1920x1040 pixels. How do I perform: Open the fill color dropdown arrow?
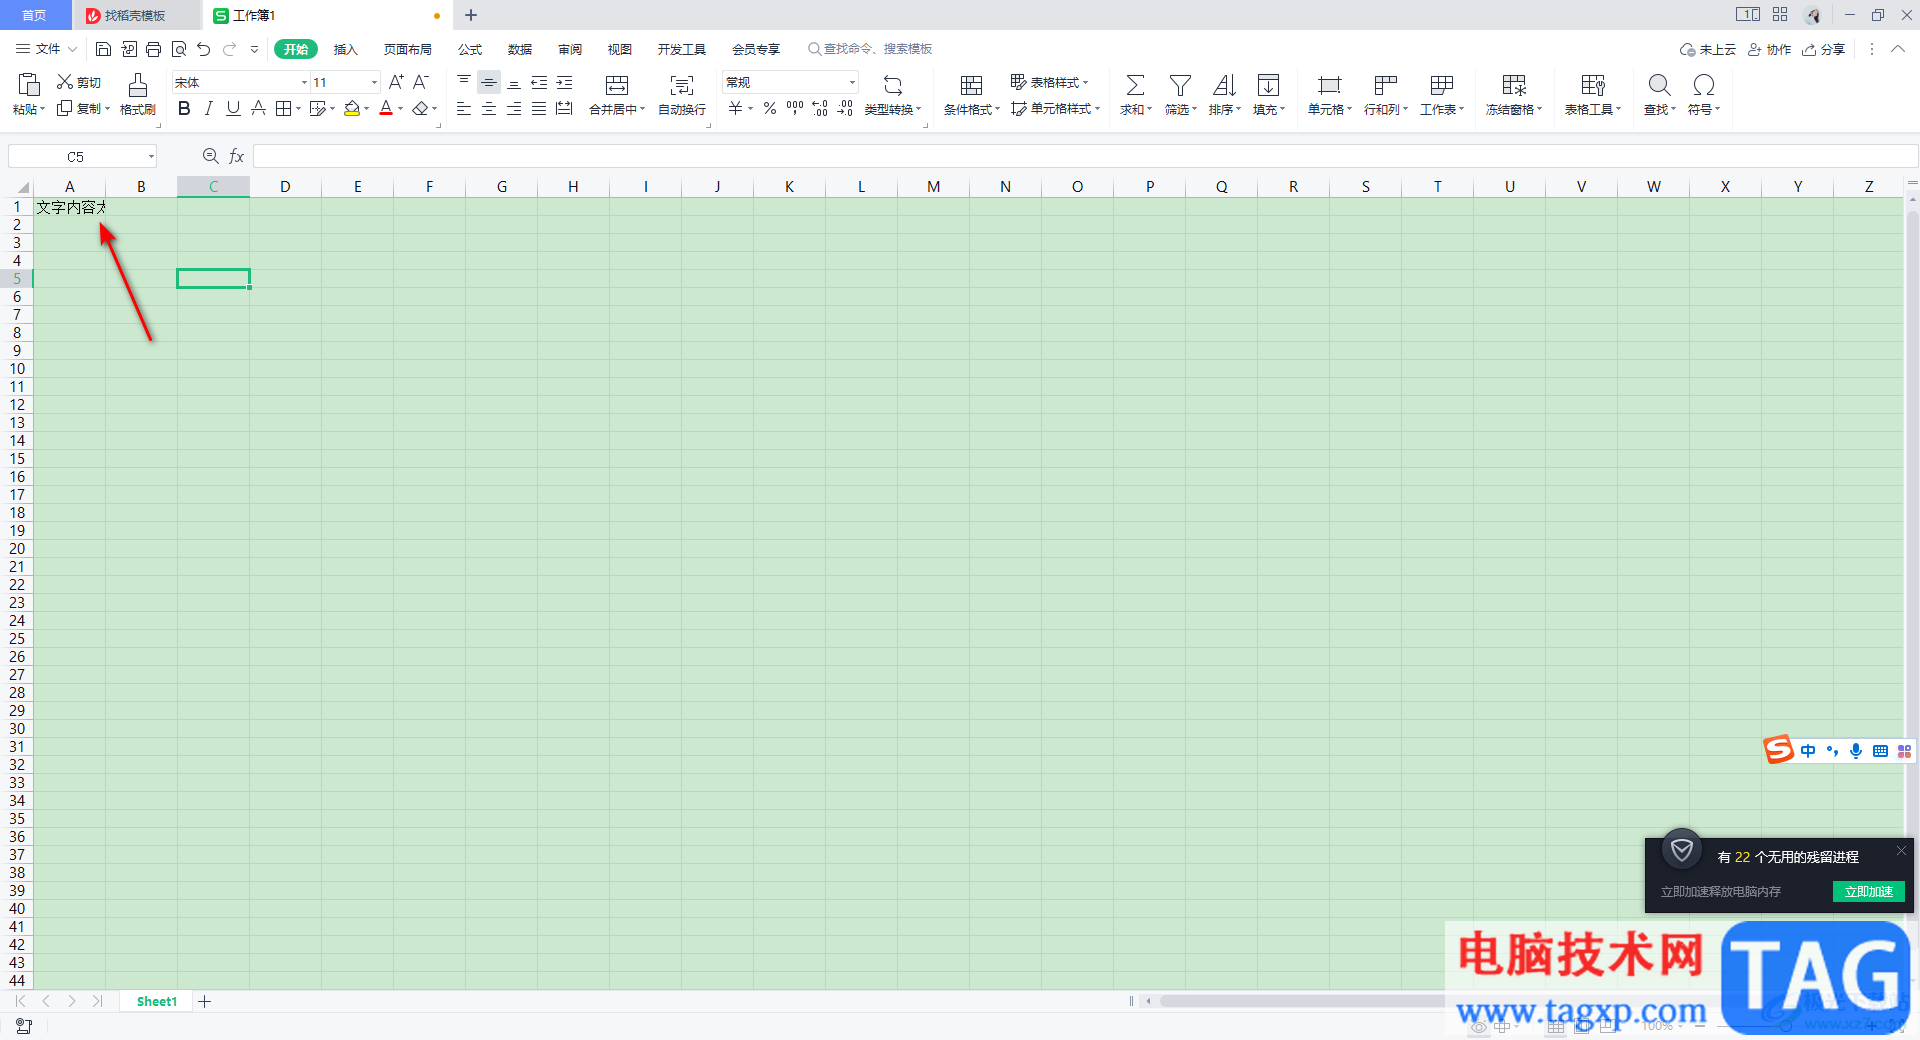367,109
